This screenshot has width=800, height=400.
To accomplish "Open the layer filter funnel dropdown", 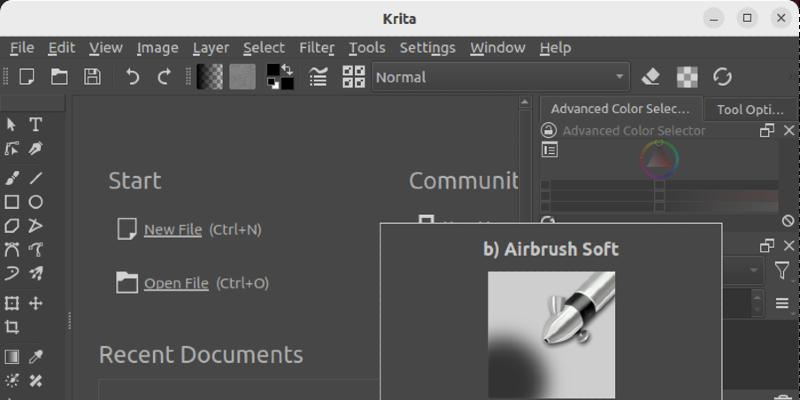I will tap(783, 270).
